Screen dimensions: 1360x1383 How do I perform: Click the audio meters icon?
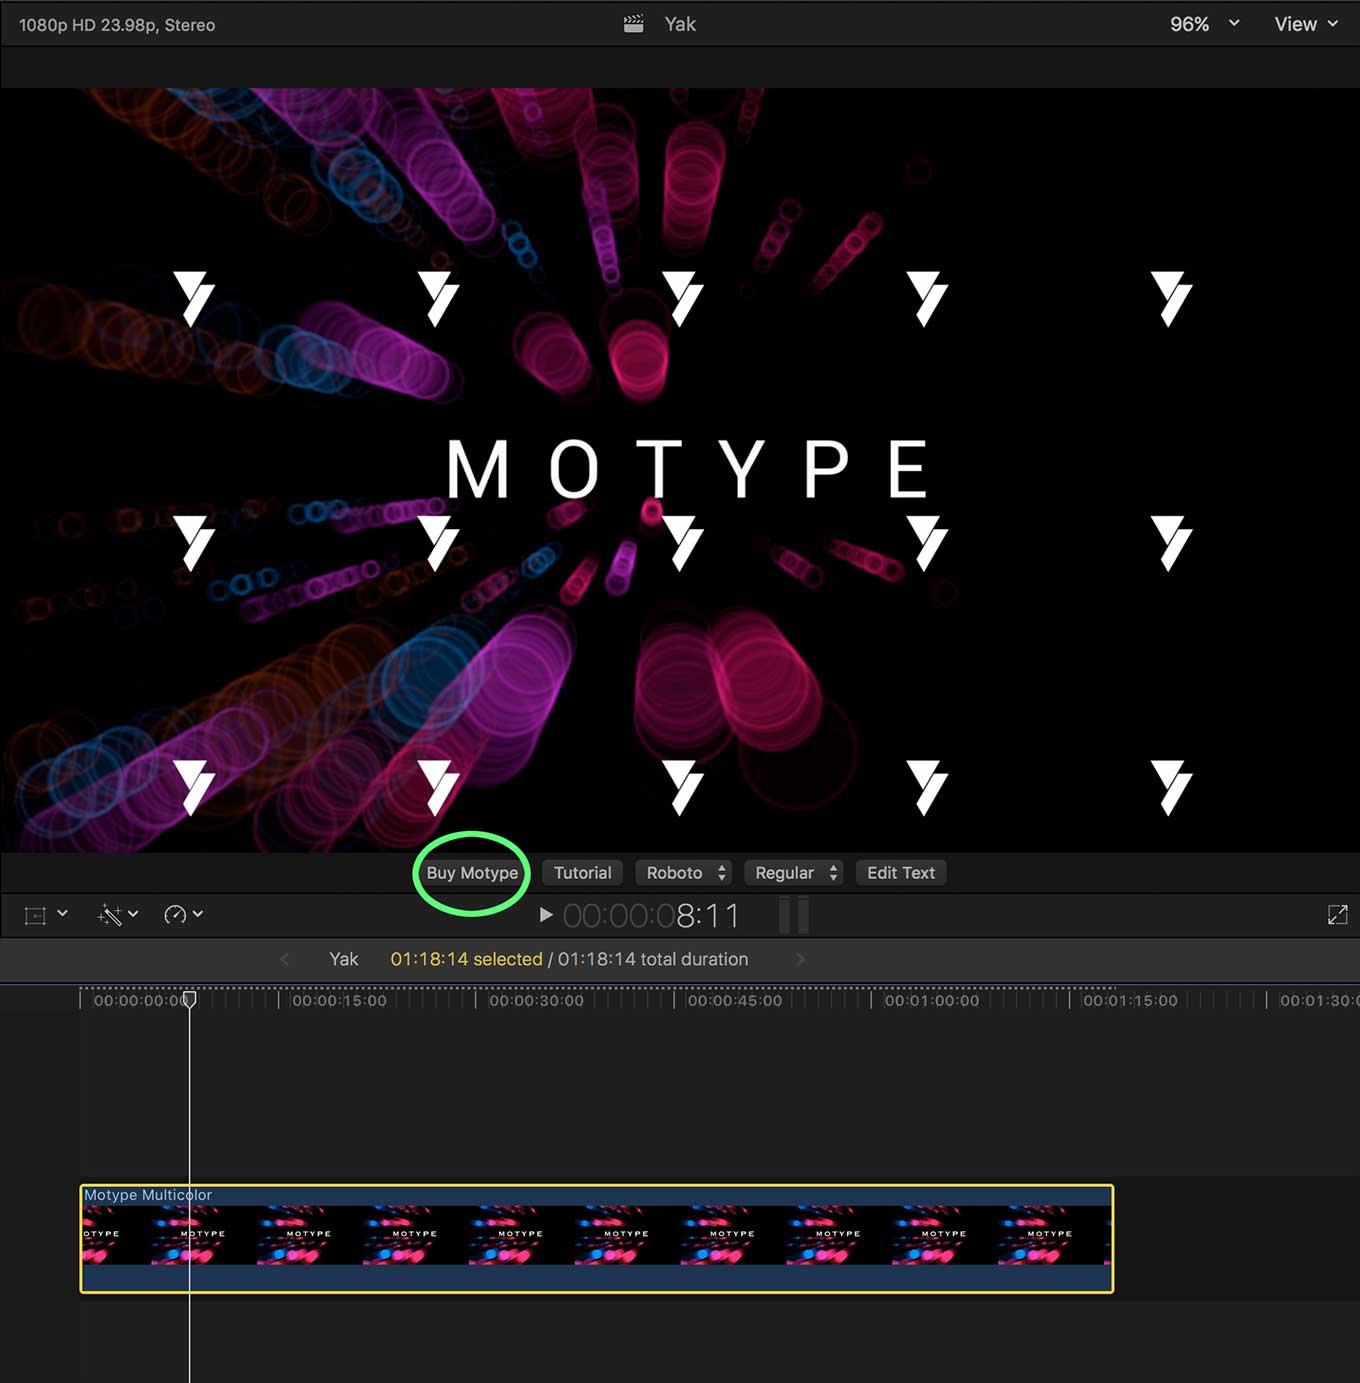[x=794, y=915]
